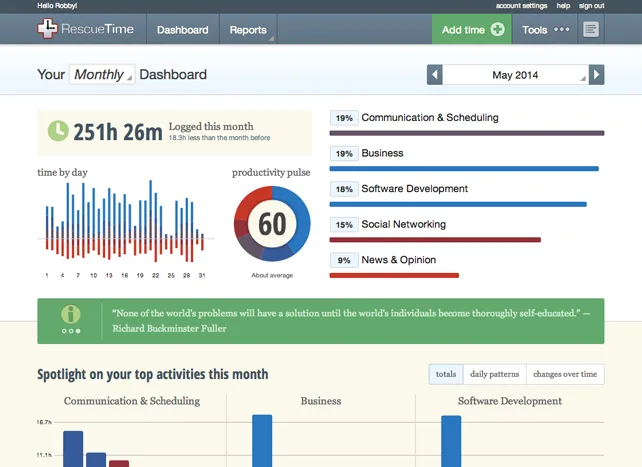Open the Tools menu

545,29
